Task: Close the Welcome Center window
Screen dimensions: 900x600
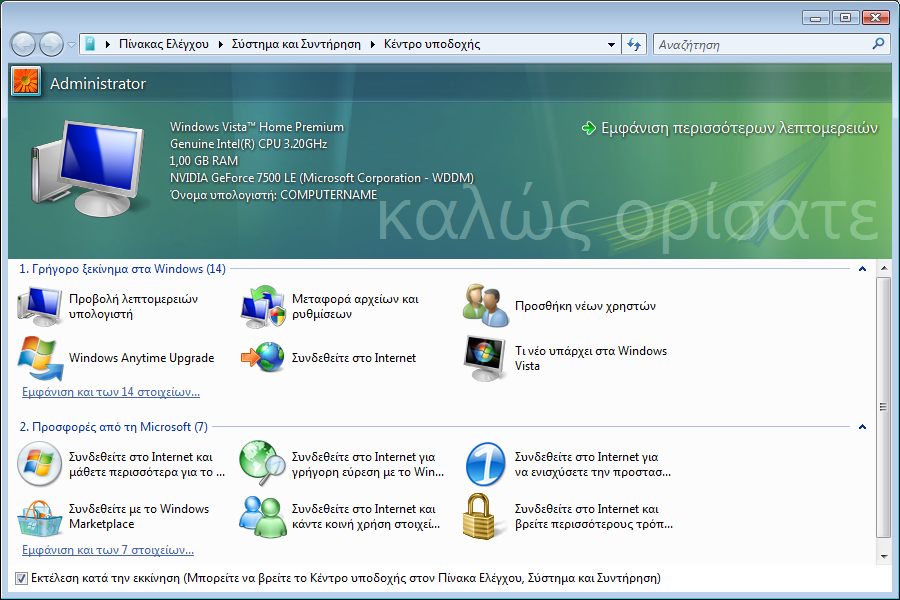Action: click(x=876, y=18)
